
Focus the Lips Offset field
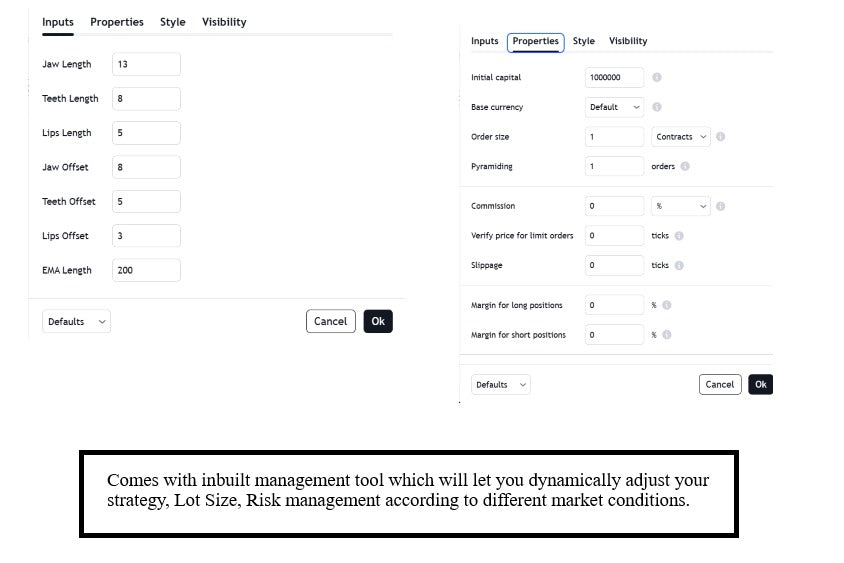(146, 236)
